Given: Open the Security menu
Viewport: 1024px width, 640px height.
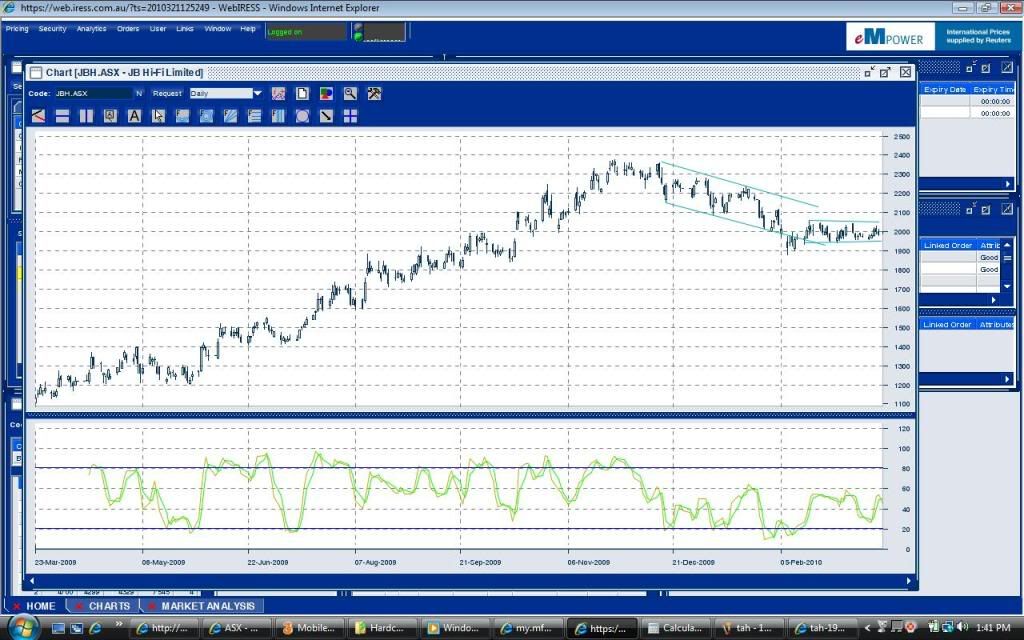Looking at the screenshot, I should [52, 29].
